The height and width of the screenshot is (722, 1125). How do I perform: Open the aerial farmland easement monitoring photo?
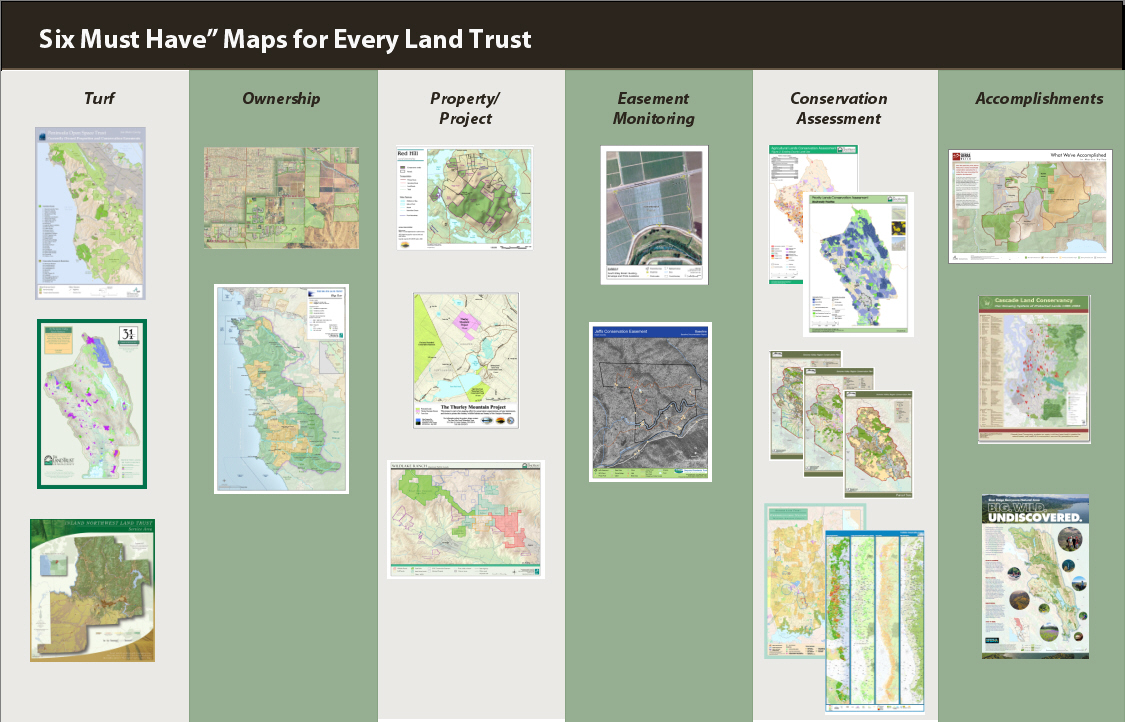654,215
